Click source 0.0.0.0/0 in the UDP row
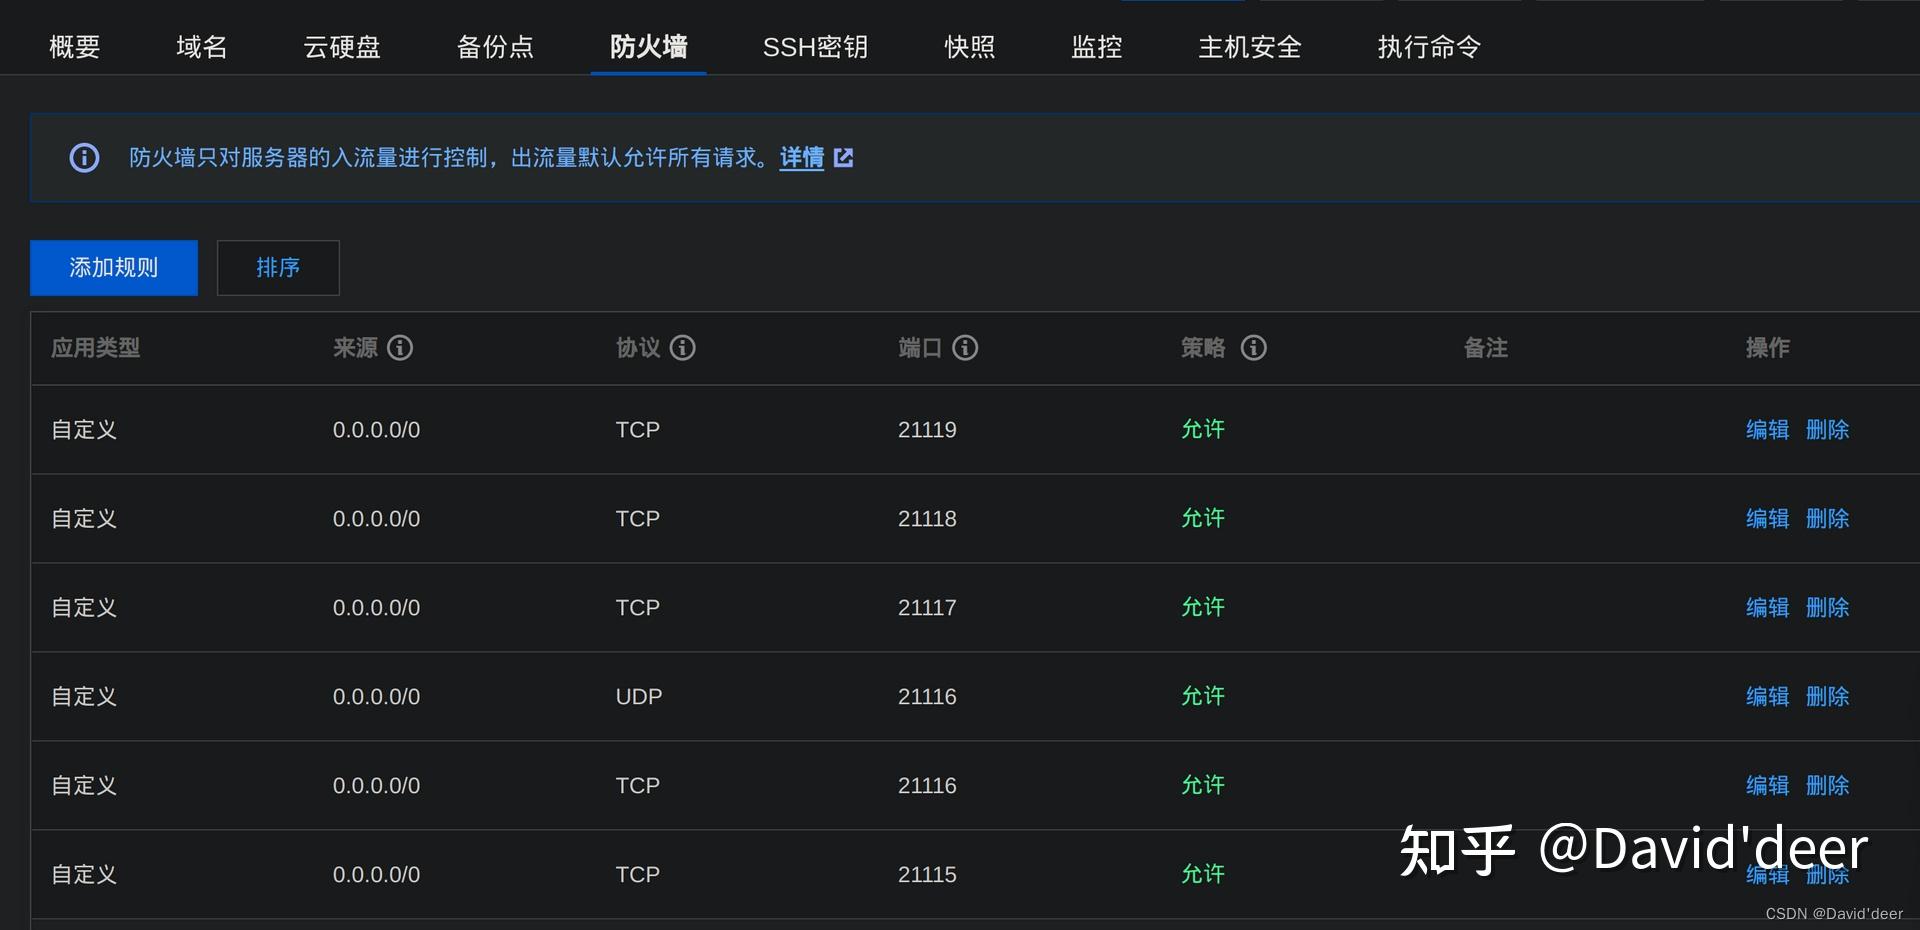Screen dimensions: 1920x930 click(376, 697)
